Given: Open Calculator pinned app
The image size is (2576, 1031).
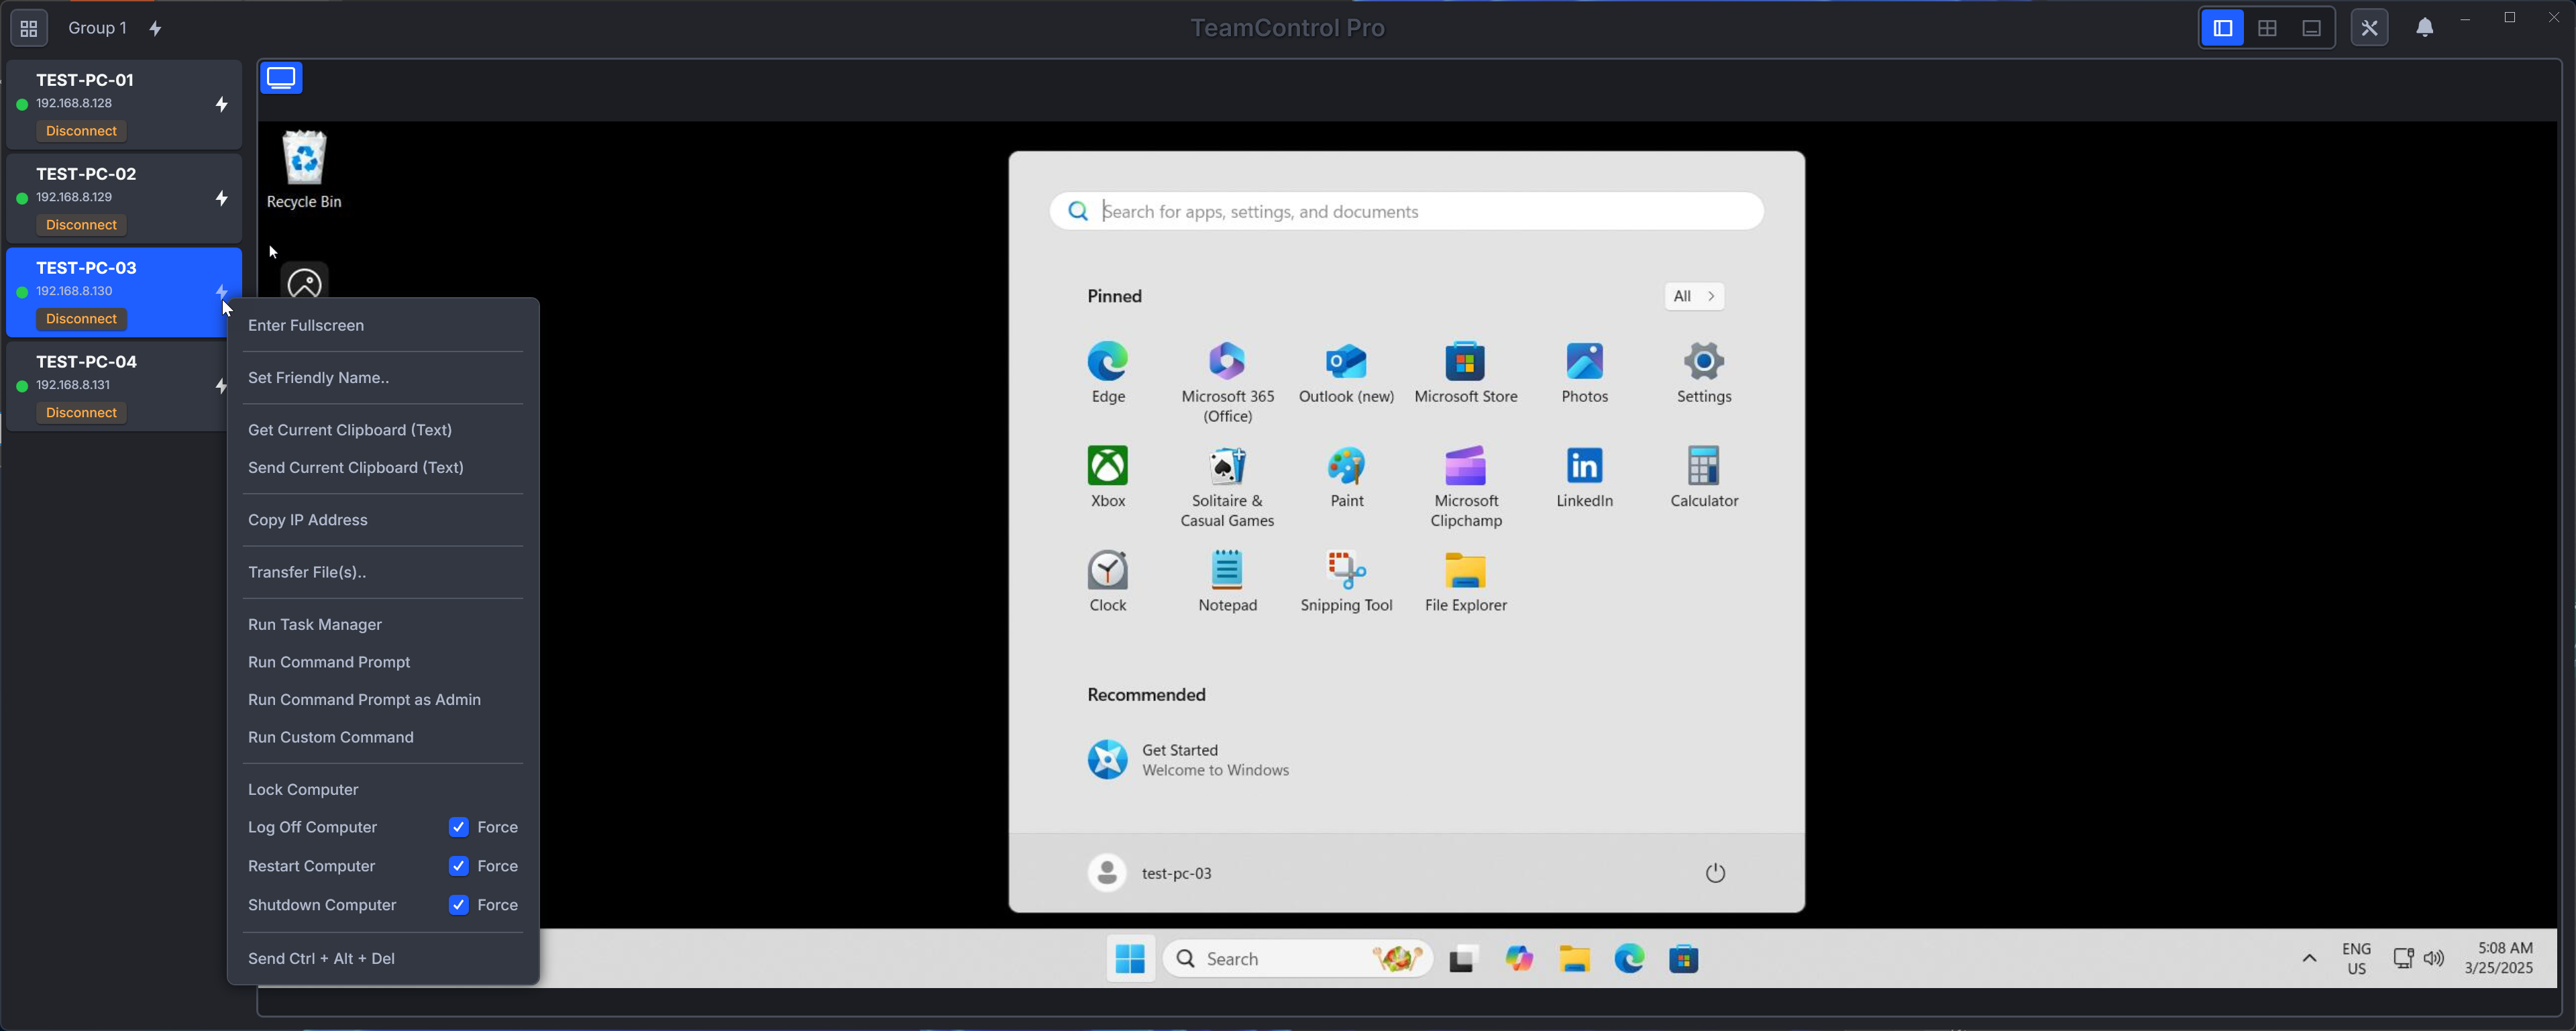Looking at the screenshot, I should tap(1704, 477).
